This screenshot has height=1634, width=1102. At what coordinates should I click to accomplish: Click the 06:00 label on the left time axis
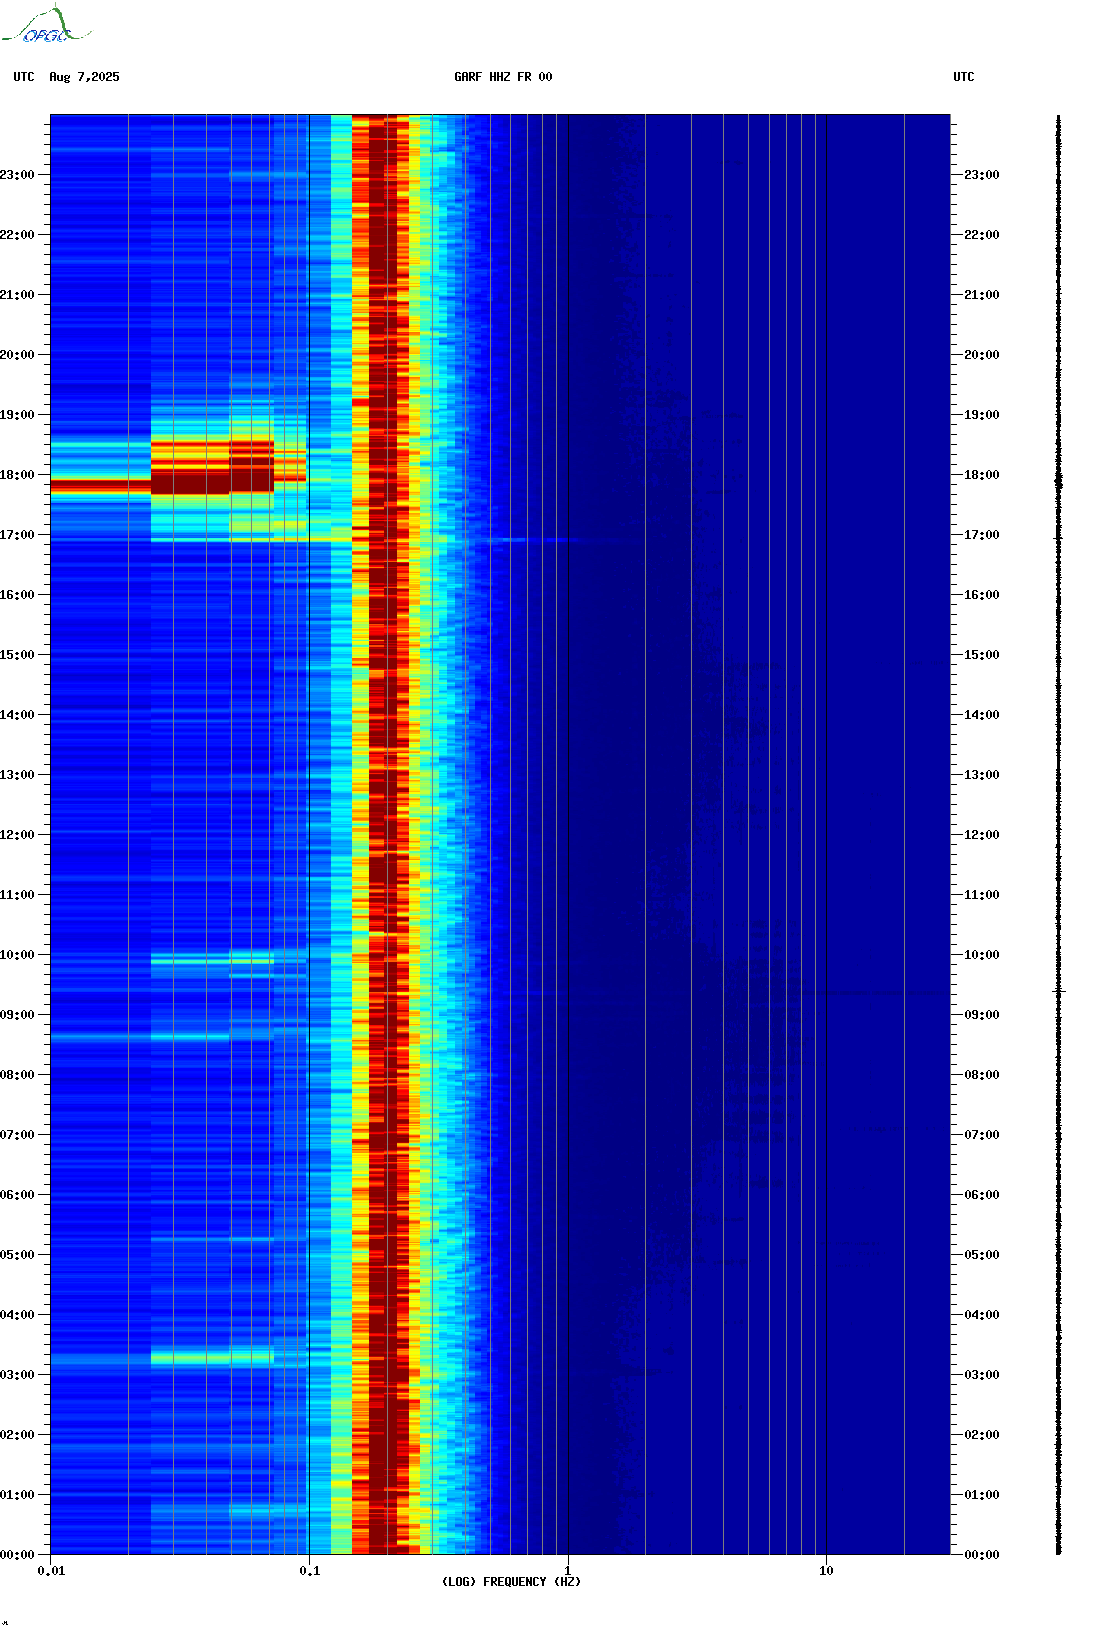(17, 1195)
